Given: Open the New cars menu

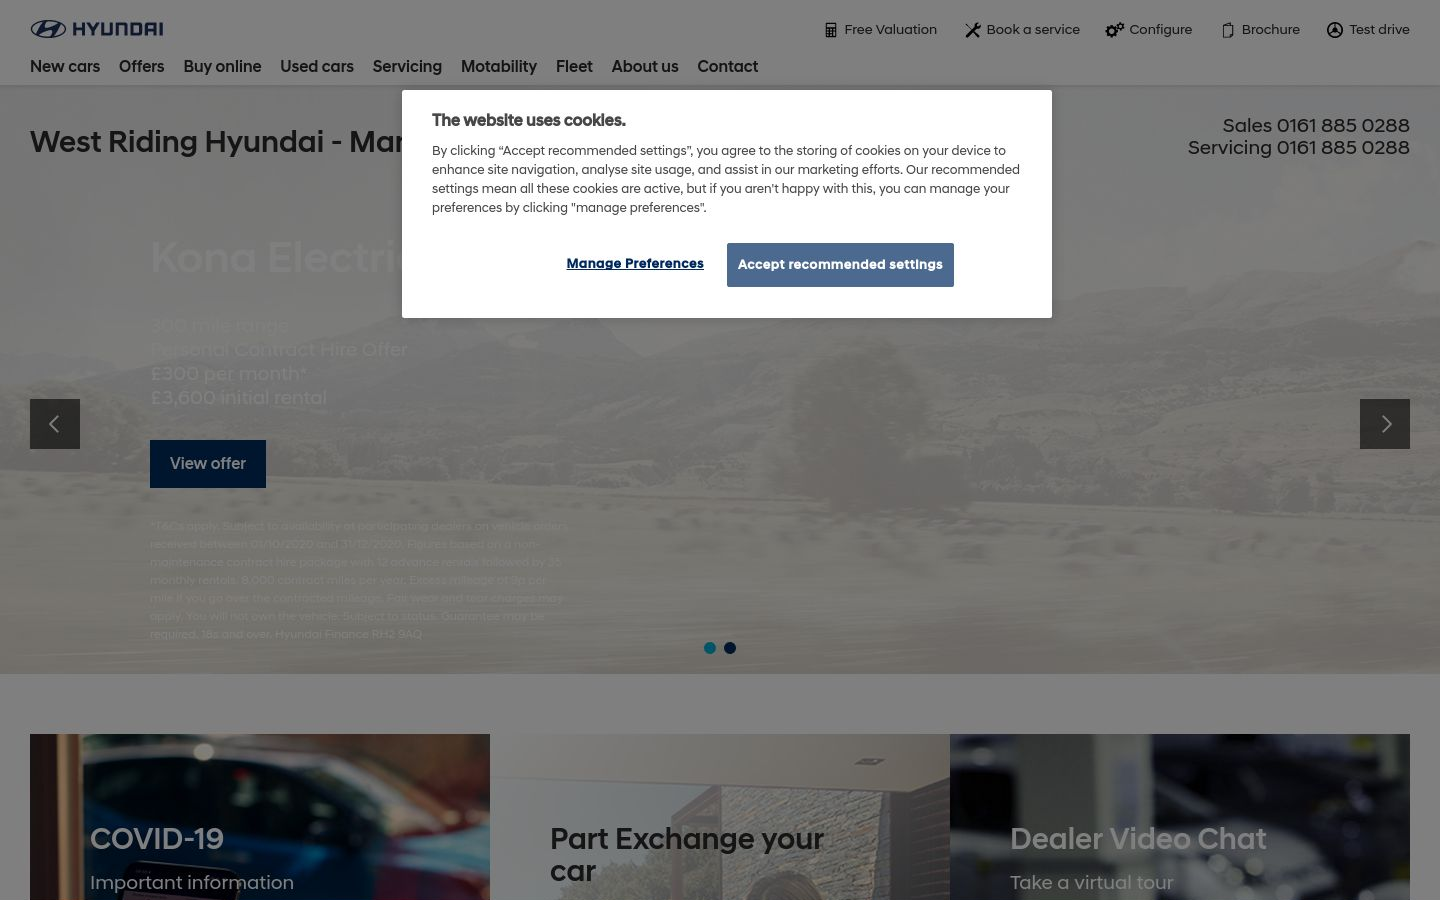Looking at the screenshot, I should click(65, 66).
